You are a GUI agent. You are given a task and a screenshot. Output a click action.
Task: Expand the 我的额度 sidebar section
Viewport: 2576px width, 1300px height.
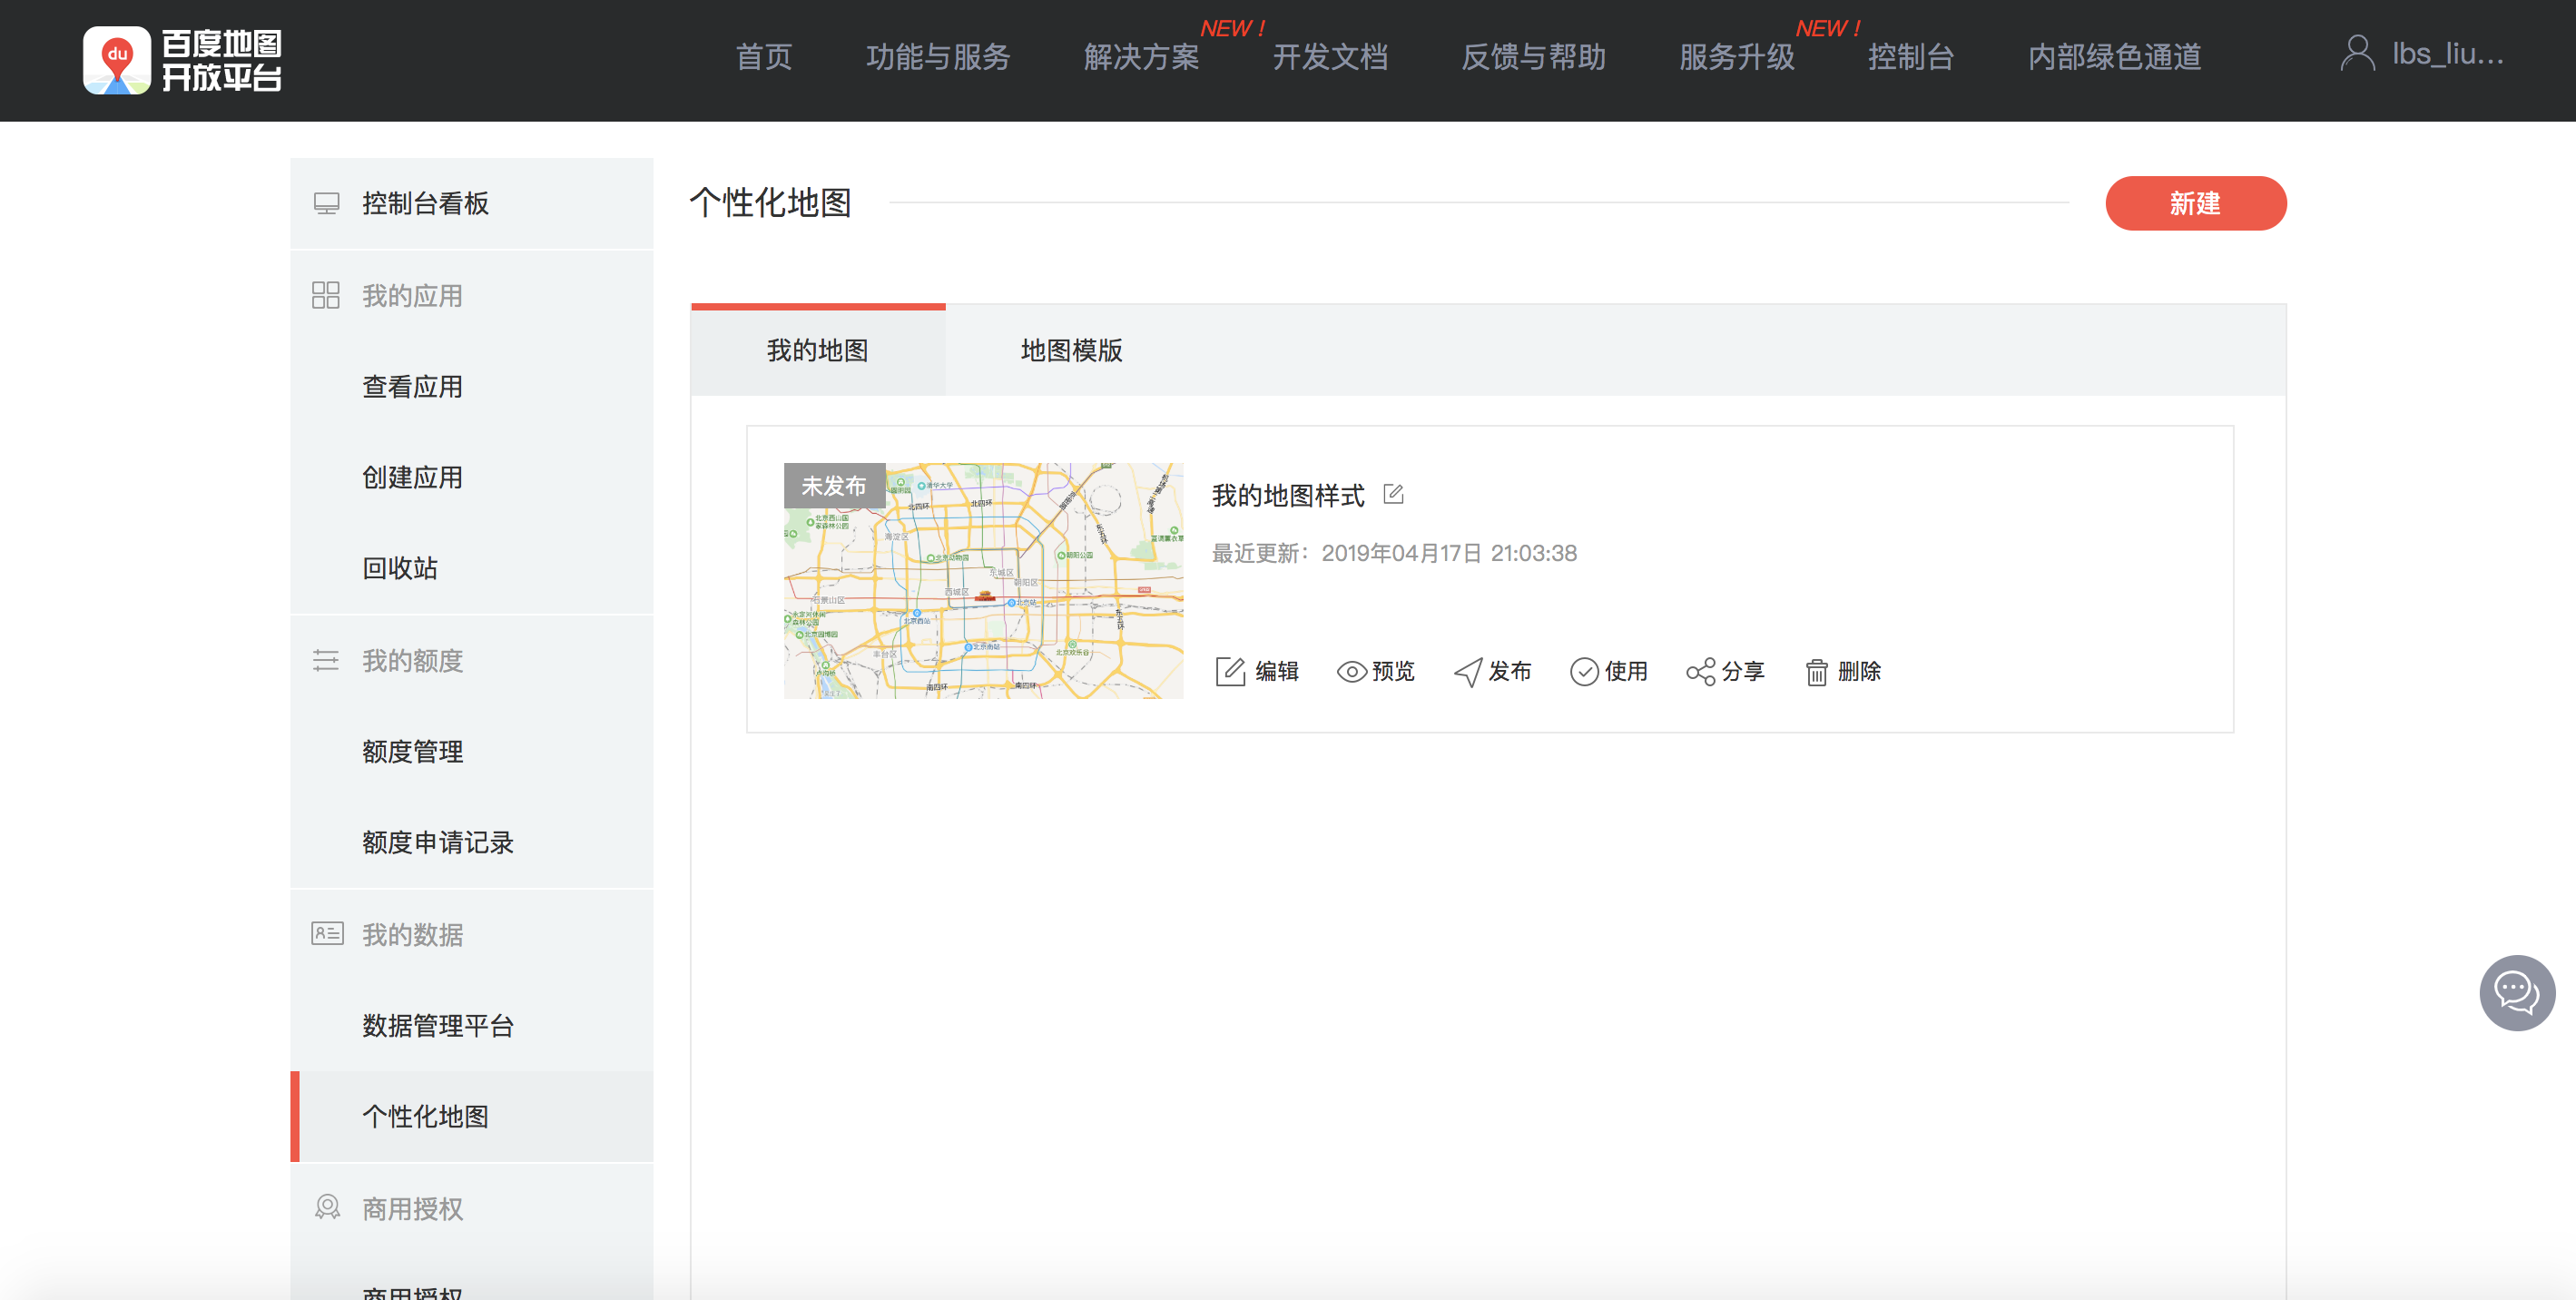pyautogui.click(x=412, y=660)
